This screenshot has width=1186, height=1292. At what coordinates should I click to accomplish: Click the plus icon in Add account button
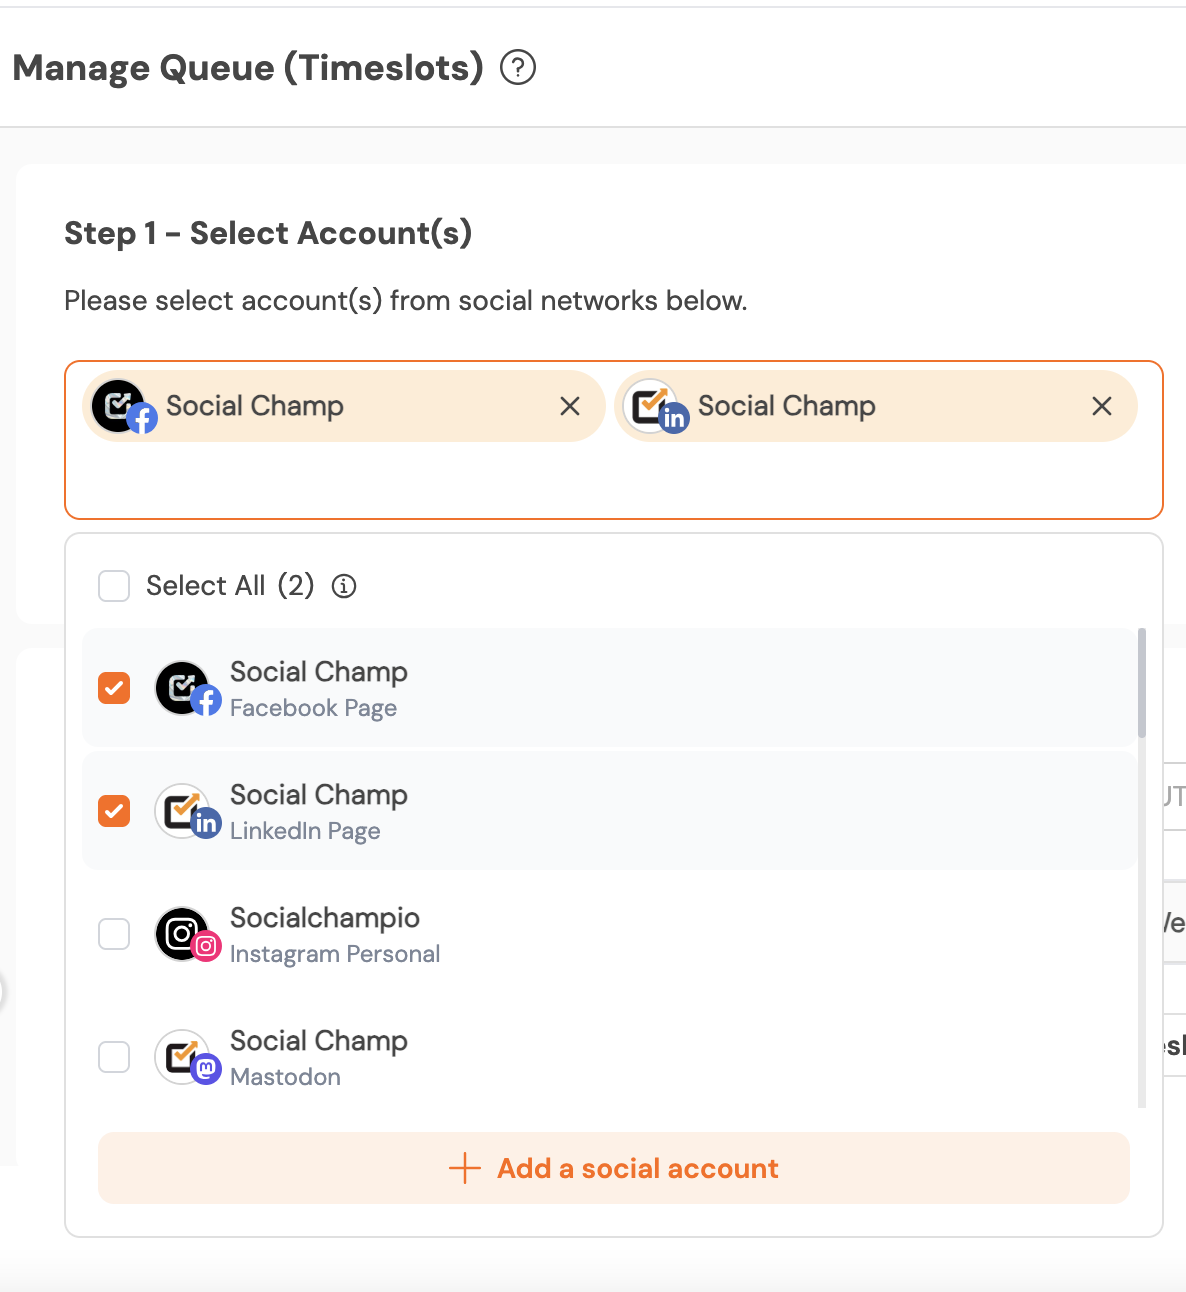click(465, 1168)
